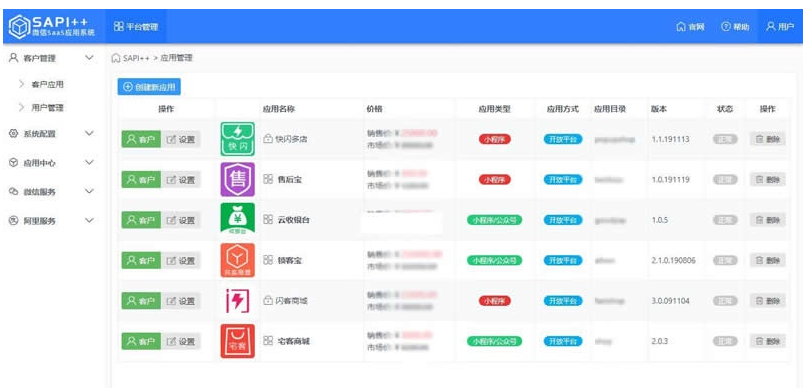This screenshot has width=803, height=388.
Task: Open 帮助 in header
Action: (x=735, y=27)
